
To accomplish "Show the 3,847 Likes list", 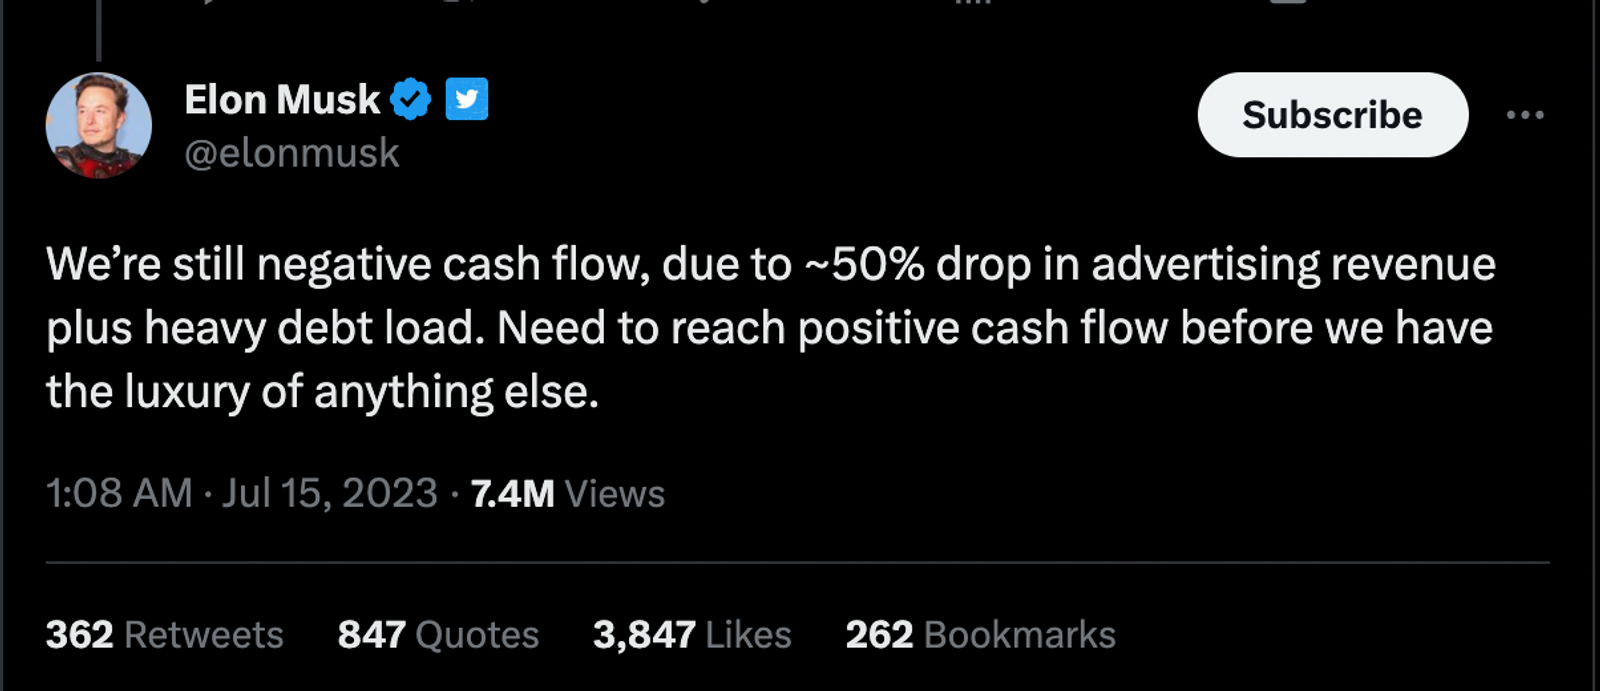I will [692, 635].
